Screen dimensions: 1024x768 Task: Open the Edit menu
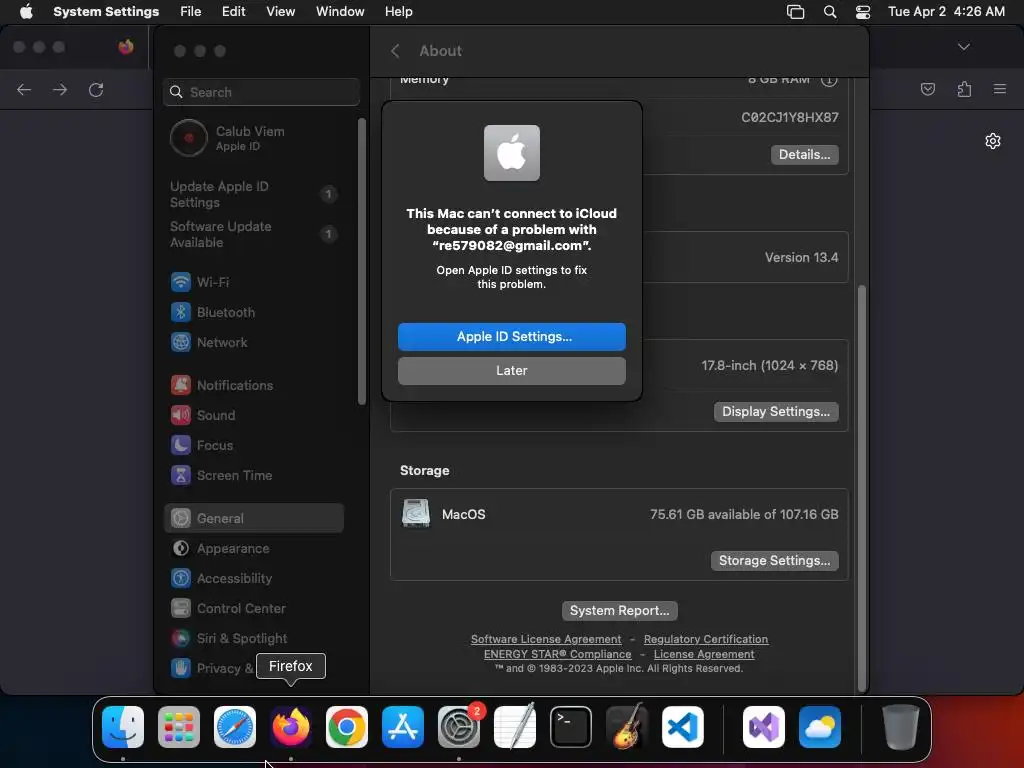(233, 12)
